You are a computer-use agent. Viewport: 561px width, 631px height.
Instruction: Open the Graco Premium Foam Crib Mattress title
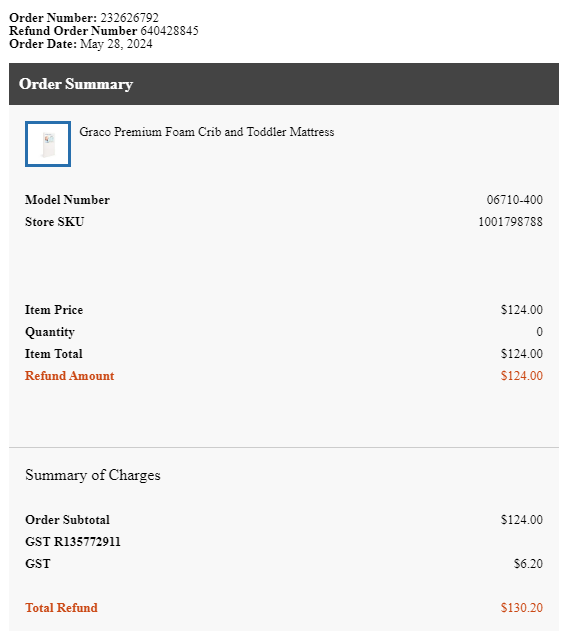coord(206,132)
